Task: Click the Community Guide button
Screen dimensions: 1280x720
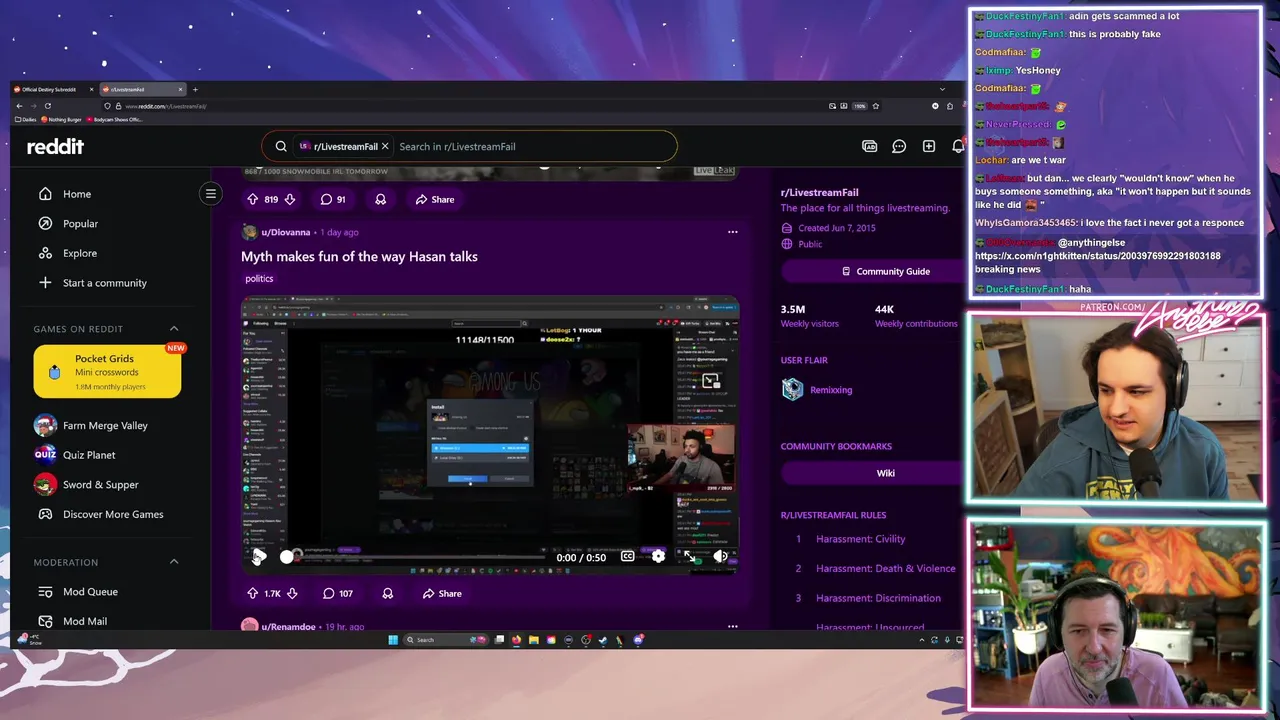Action: tap(885, 271)
